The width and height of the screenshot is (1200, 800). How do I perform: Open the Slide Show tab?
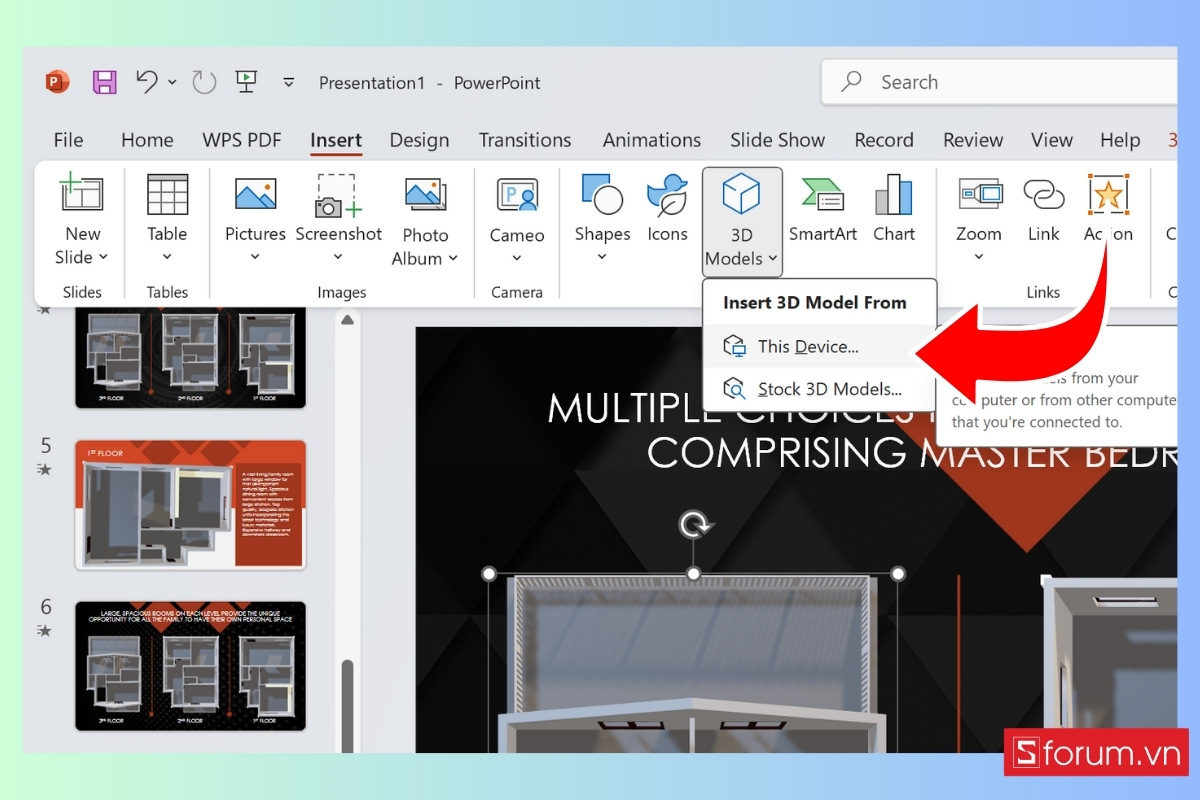click(777, 140)
